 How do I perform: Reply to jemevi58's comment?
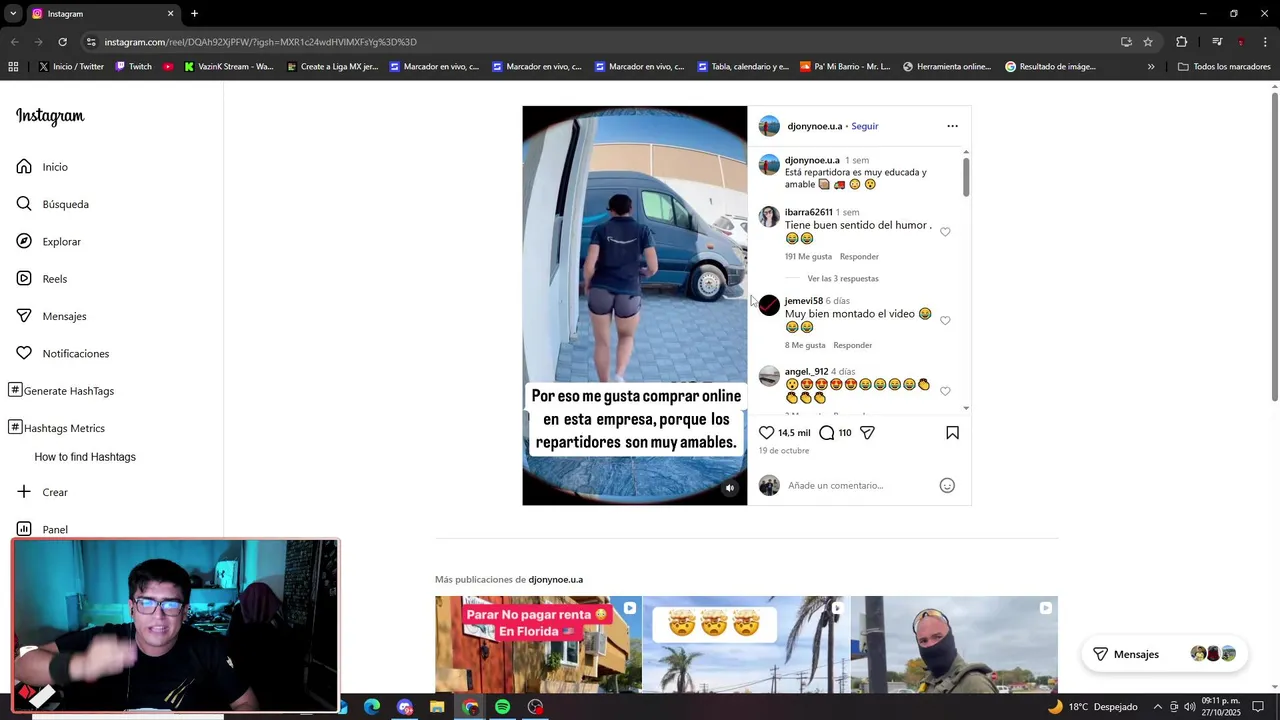point(853,345)
